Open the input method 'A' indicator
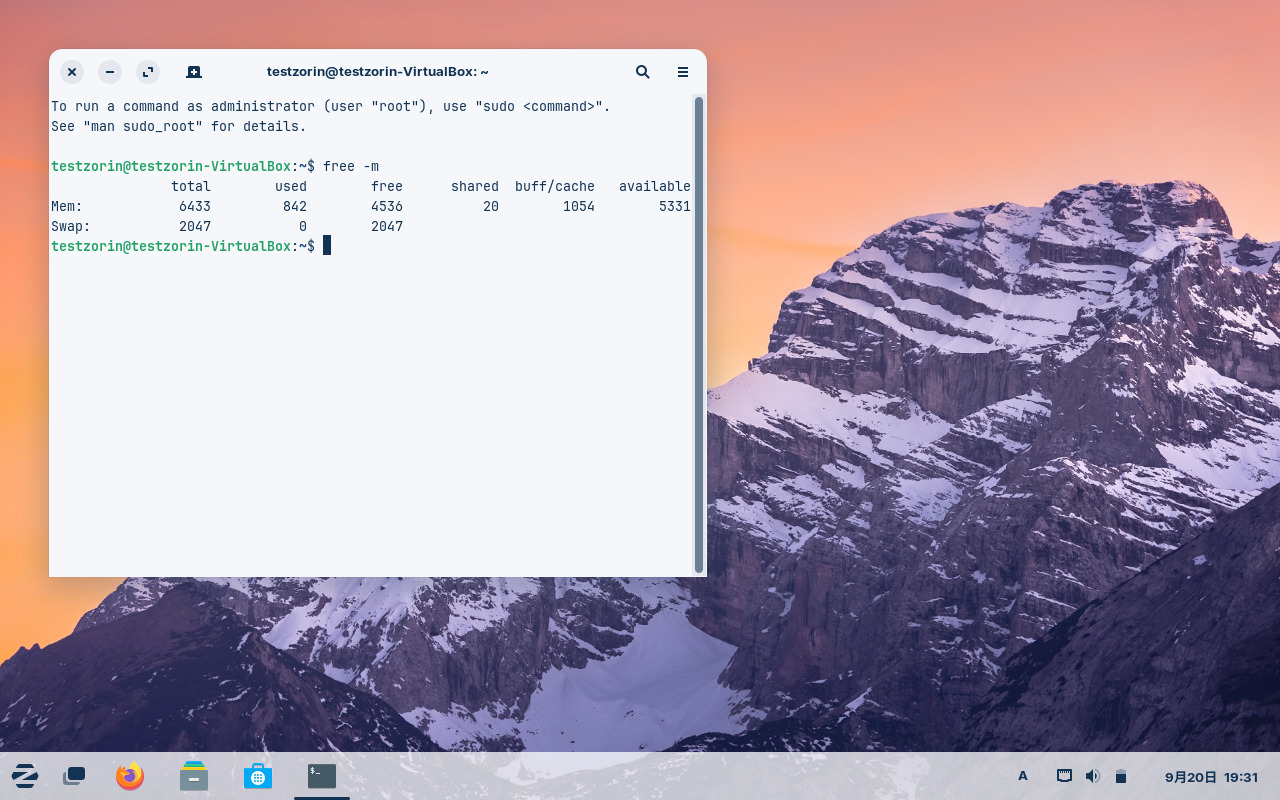Screen dimensions: 1280x800 1022,776
